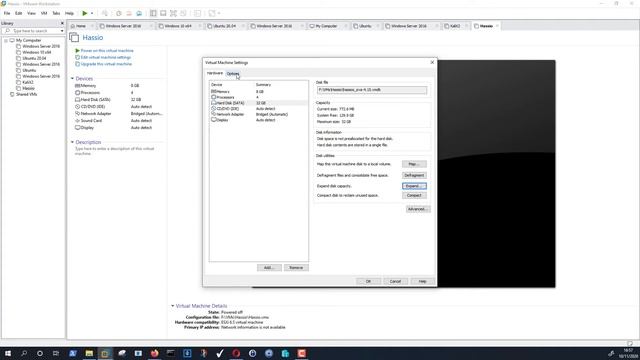
Task: Open the Edit menu
Action: [x=18, y=13]
